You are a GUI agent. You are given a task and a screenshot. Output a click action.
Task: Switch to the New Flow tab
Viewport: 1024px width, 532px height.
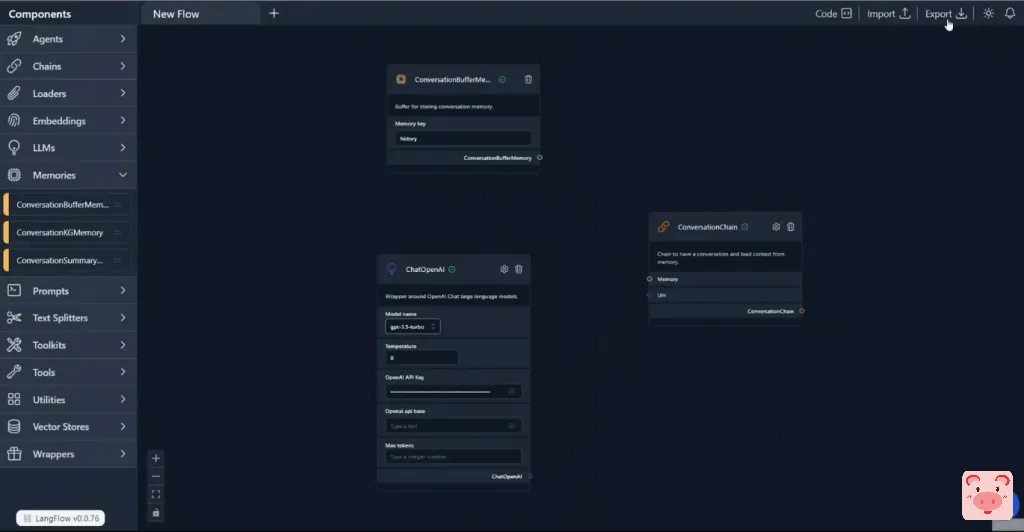click(200, 14)
